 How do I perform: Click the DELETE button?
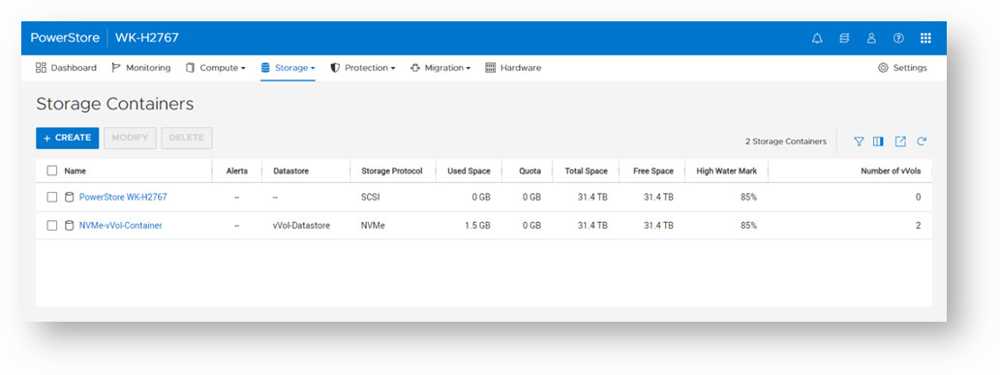tap(187, 138)
